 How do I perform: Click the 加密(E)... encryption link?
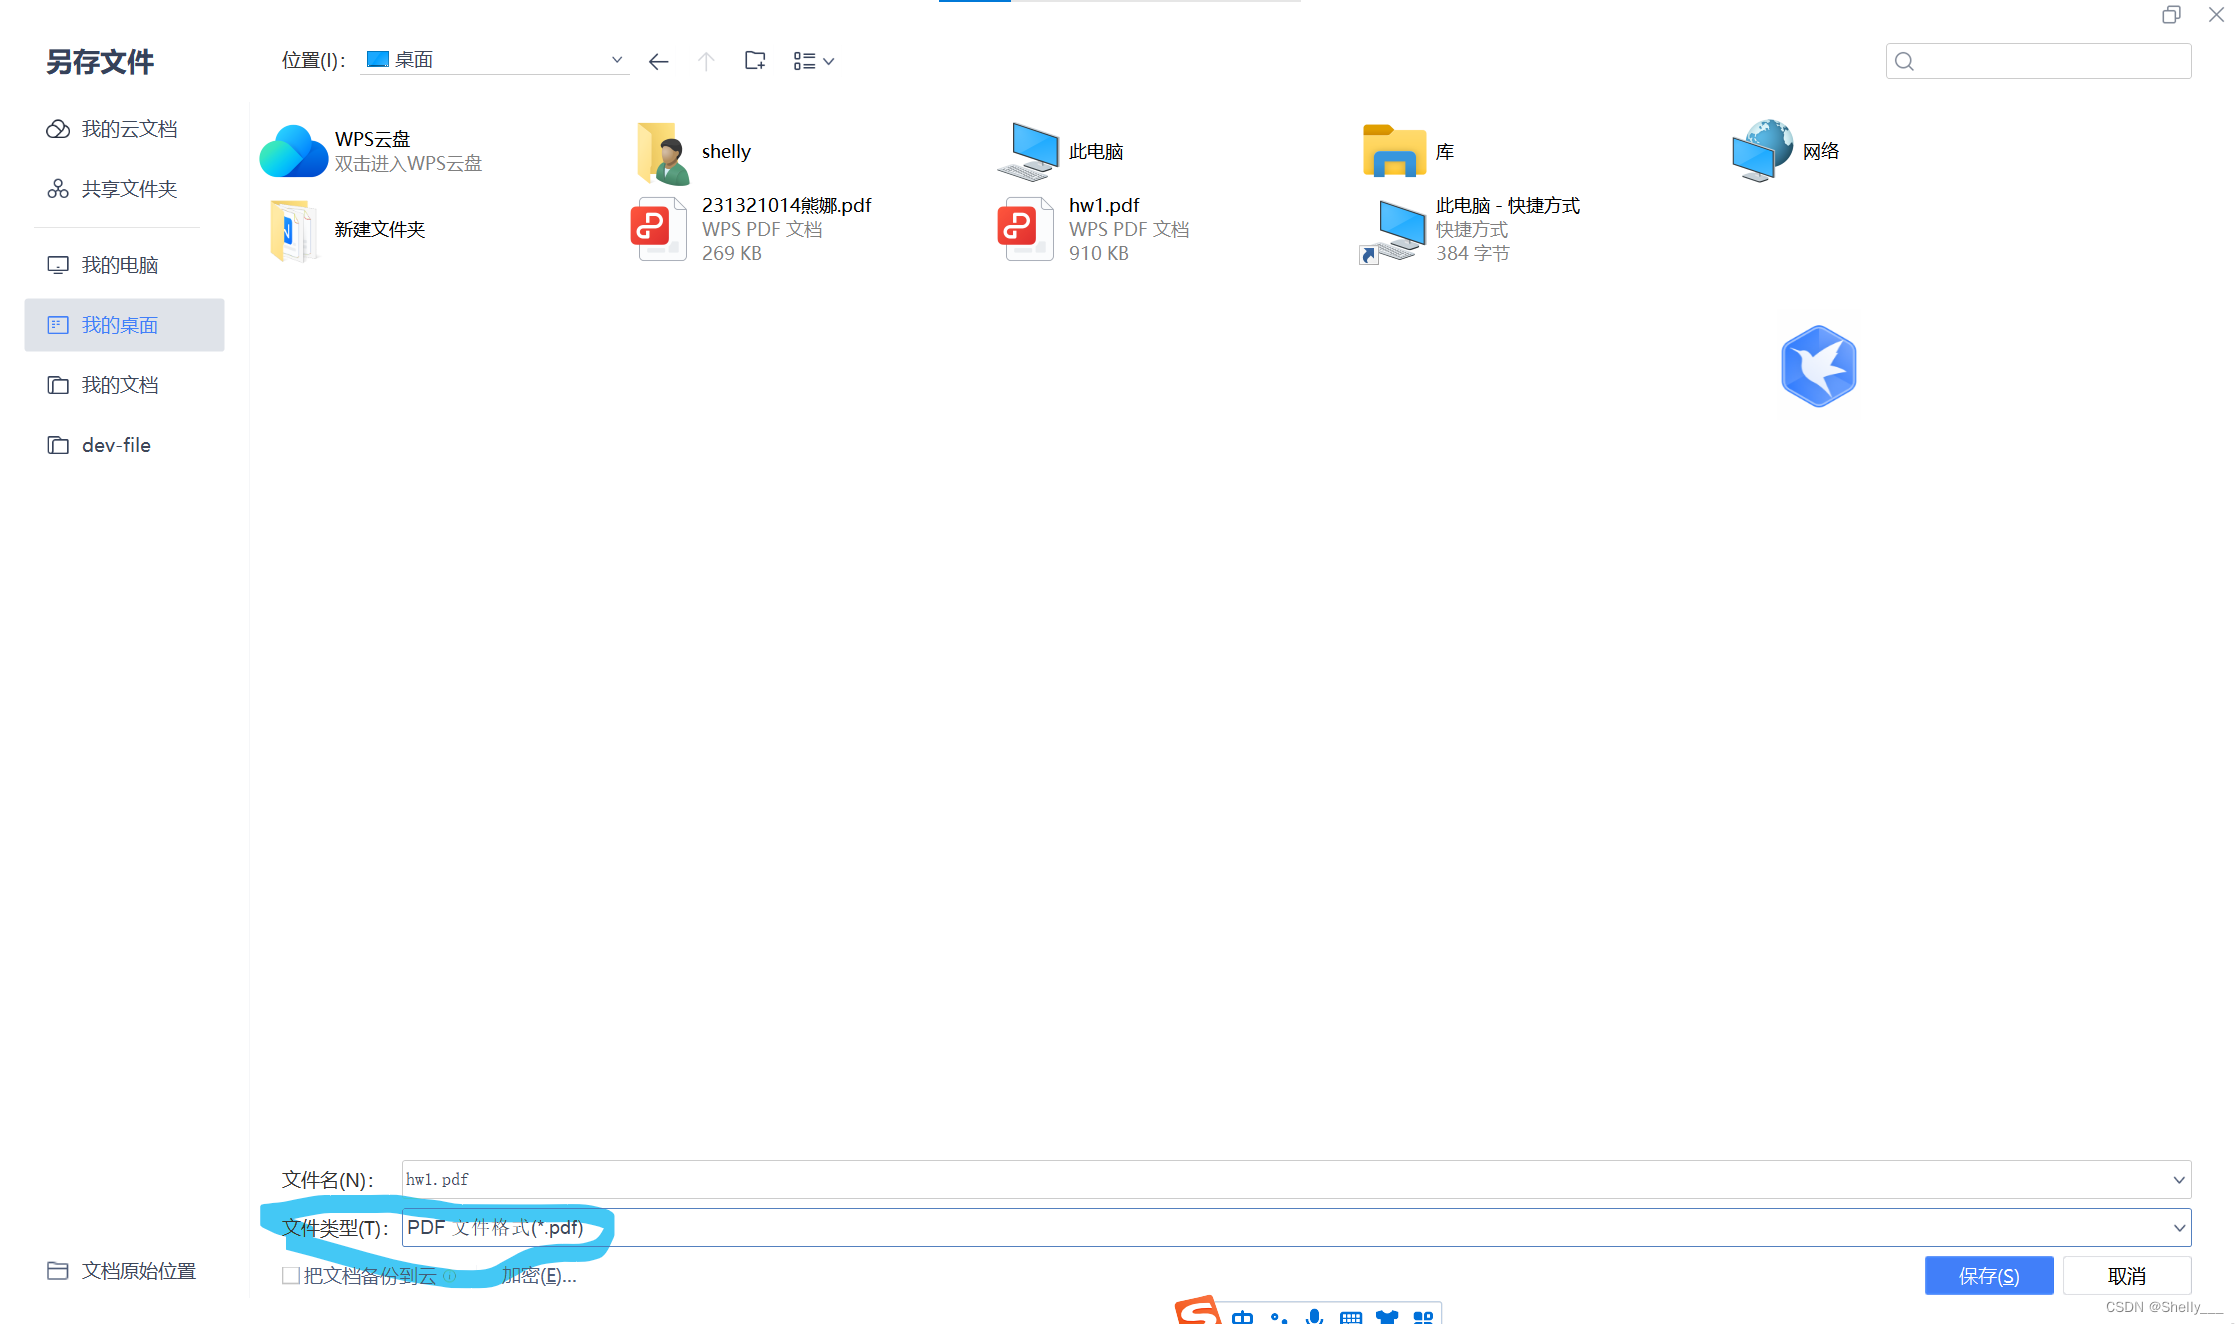point(539,1276)
